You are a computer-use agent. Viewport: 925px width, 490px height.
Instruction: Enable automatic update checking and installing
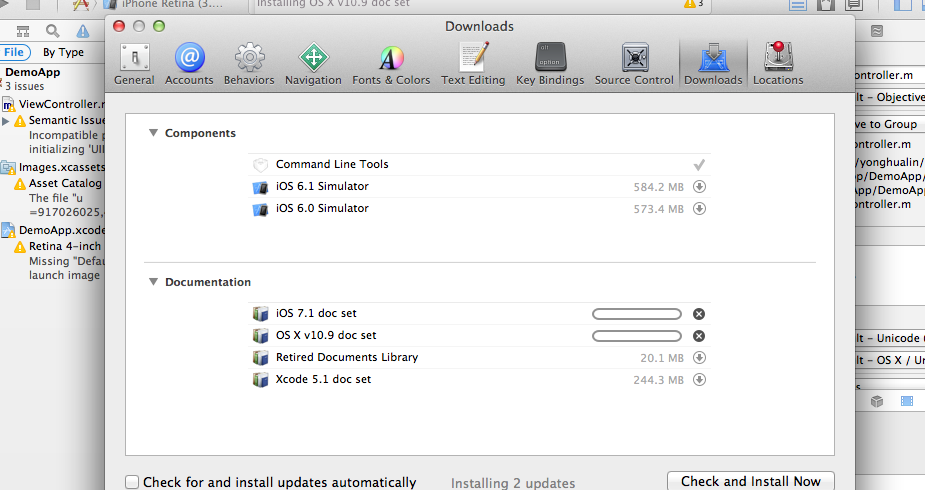tap(132, 482)
